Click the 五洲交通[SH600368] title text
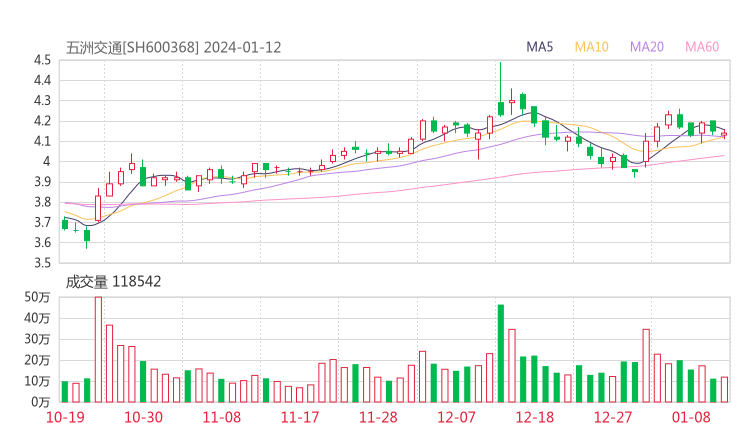Screen dimensions: 740x440 click(x=132, y=48)
